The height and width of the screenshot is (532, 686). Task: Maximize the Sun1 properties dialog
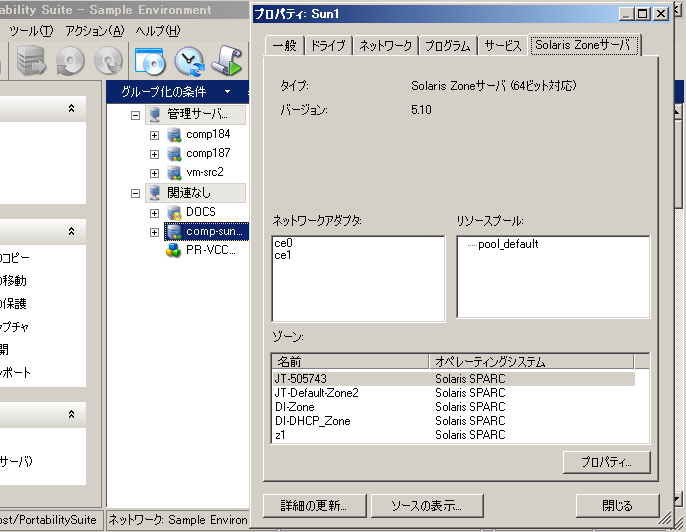(643, 14)
